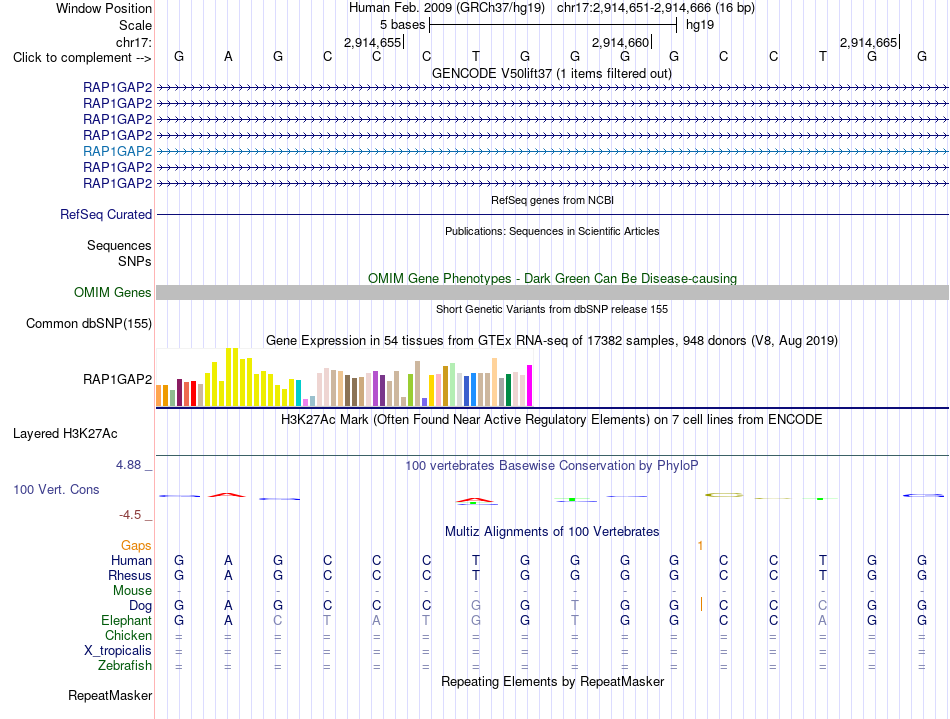Click the RepeatMasker track label
Viewport: 950px width, 719px height.
110,695
